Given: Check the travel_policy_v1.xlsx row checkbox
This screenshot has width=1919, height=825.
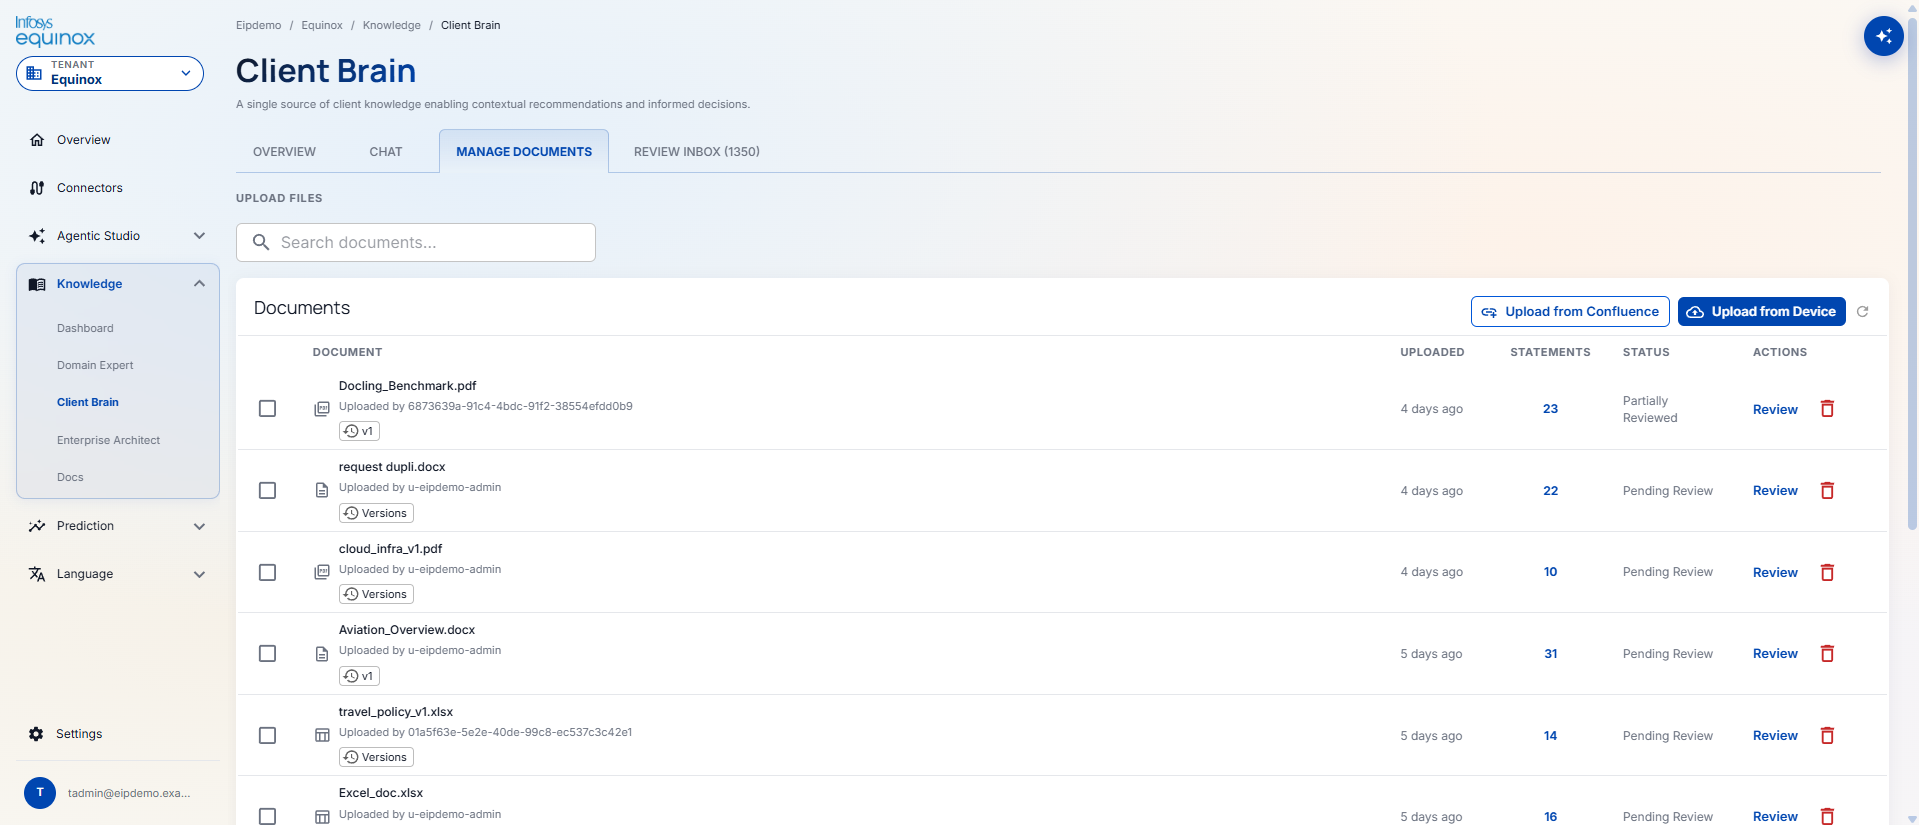Looking at the screenshot, I should click(267, 736).
